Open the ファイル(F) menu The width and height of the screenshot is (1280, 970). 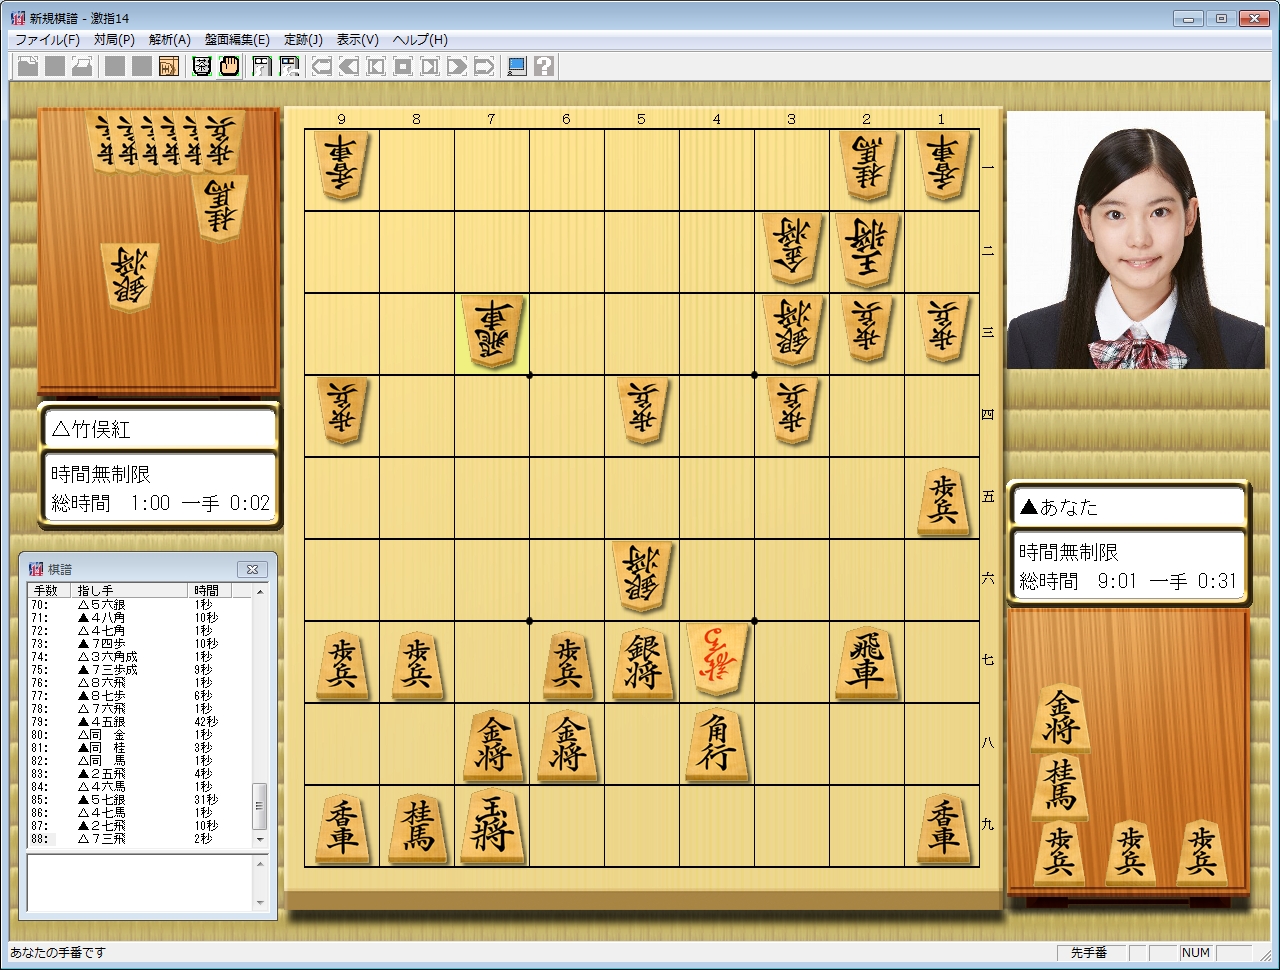(47, 40)
